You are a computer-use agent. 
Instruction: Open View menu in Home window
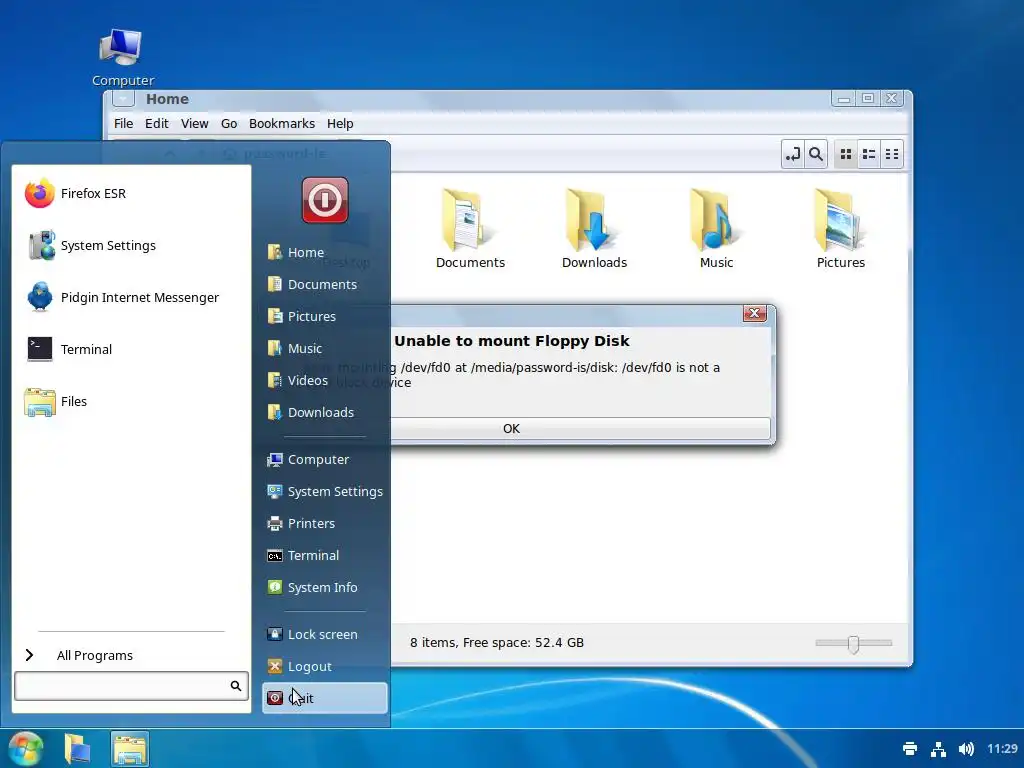[x=194, y=123]
